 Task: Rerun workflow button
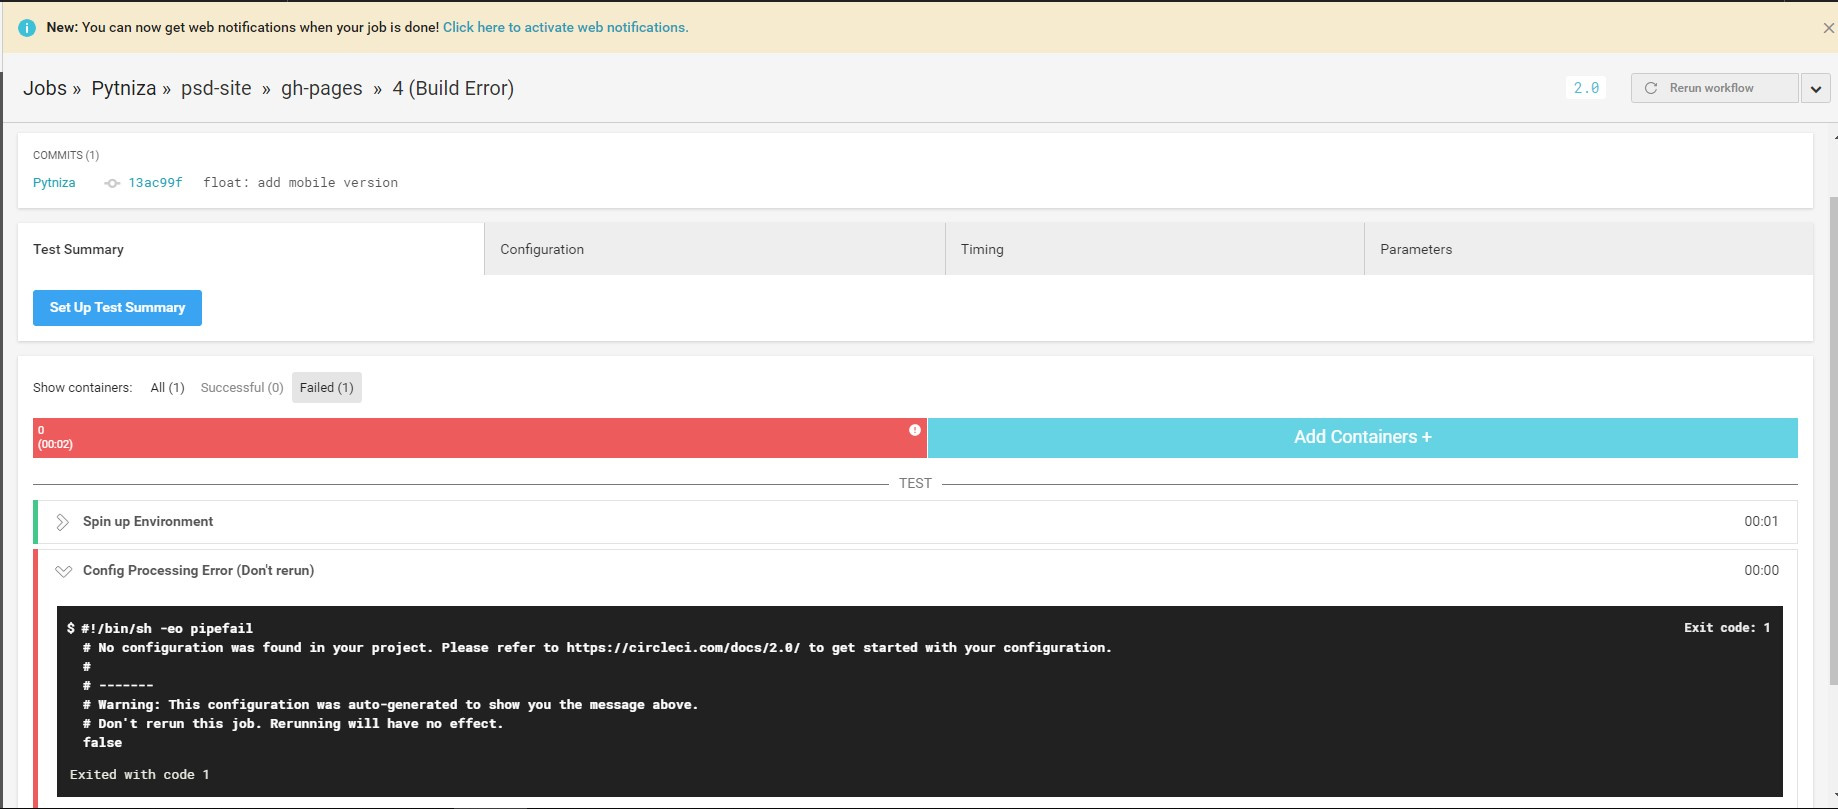pyautogui.click(x=1714, y=88)
